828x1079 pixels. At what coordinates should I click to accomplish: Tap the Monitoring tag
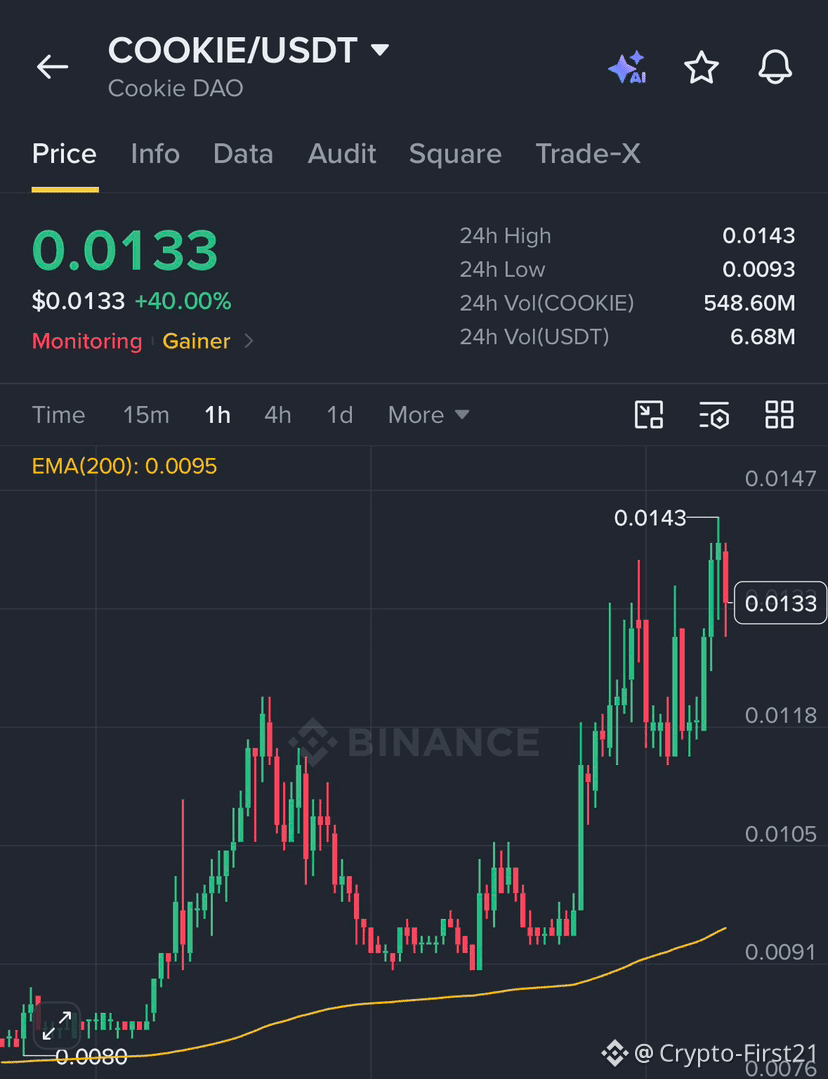tap(87, 341)
